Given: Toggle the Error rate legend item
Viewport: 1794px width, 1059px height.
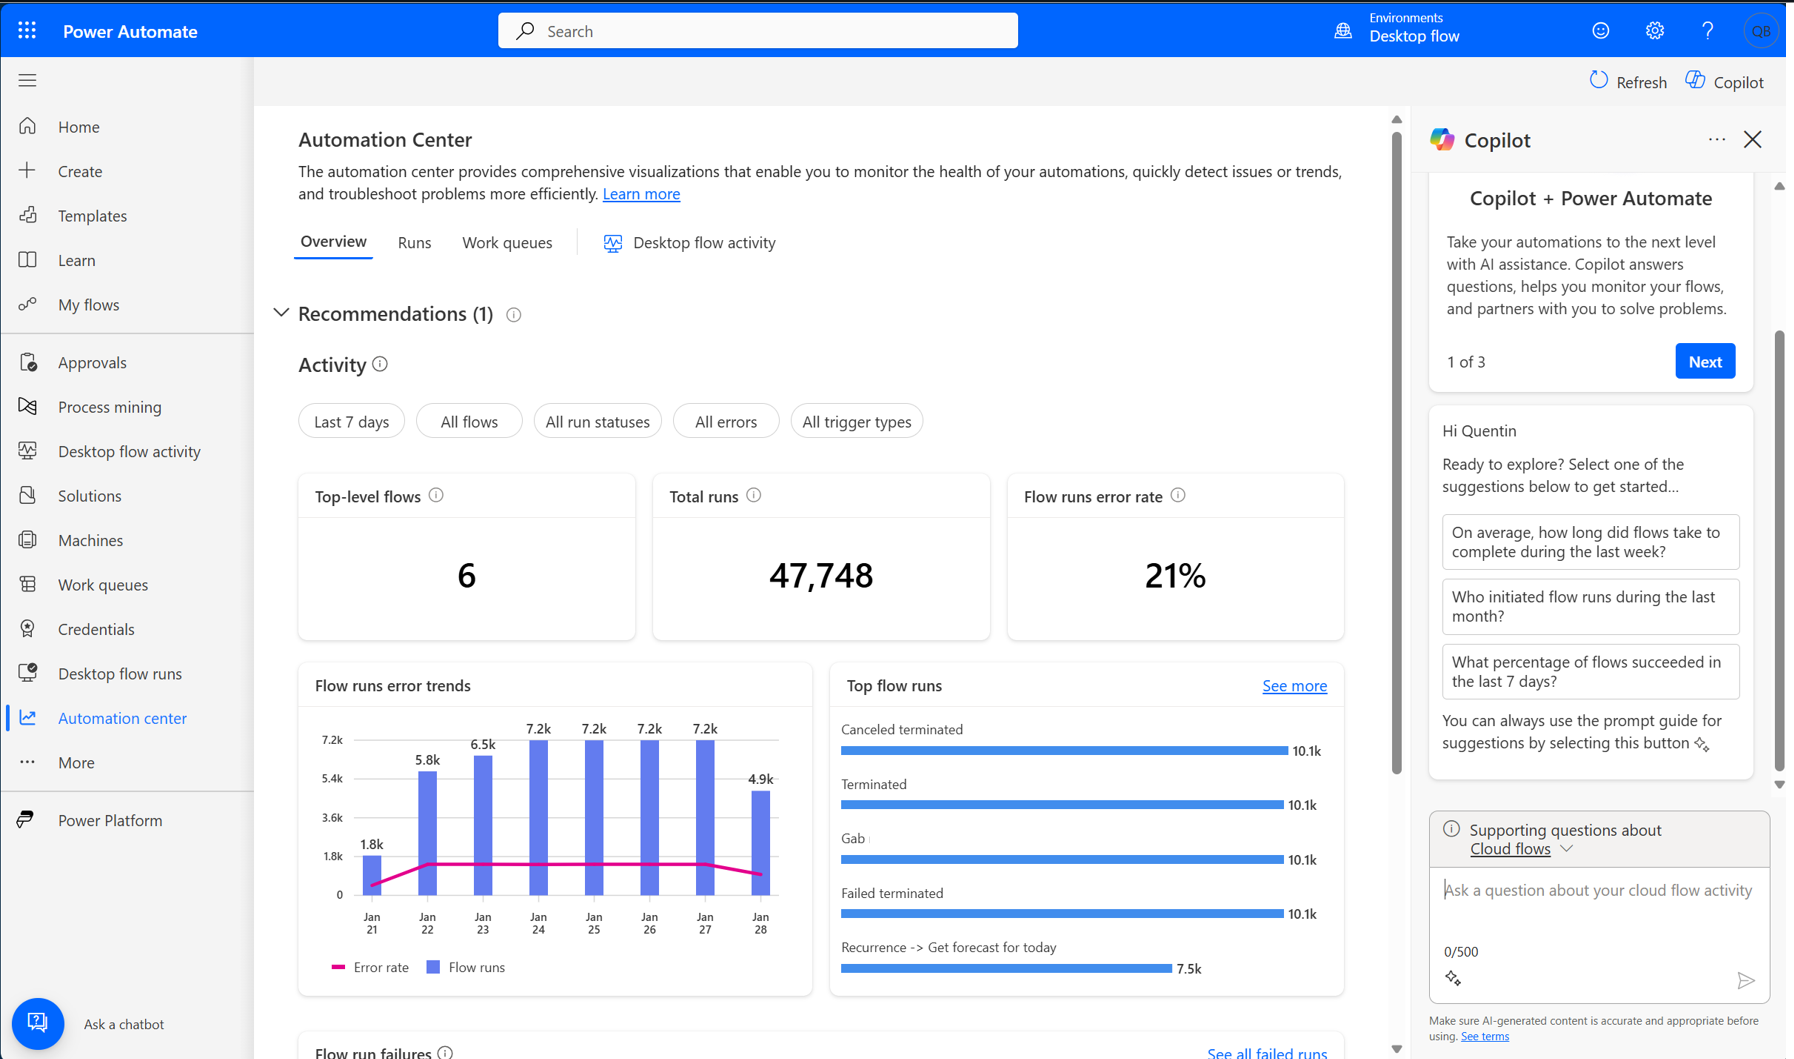Looking at the screenshot, I should (x=370, y=967).
